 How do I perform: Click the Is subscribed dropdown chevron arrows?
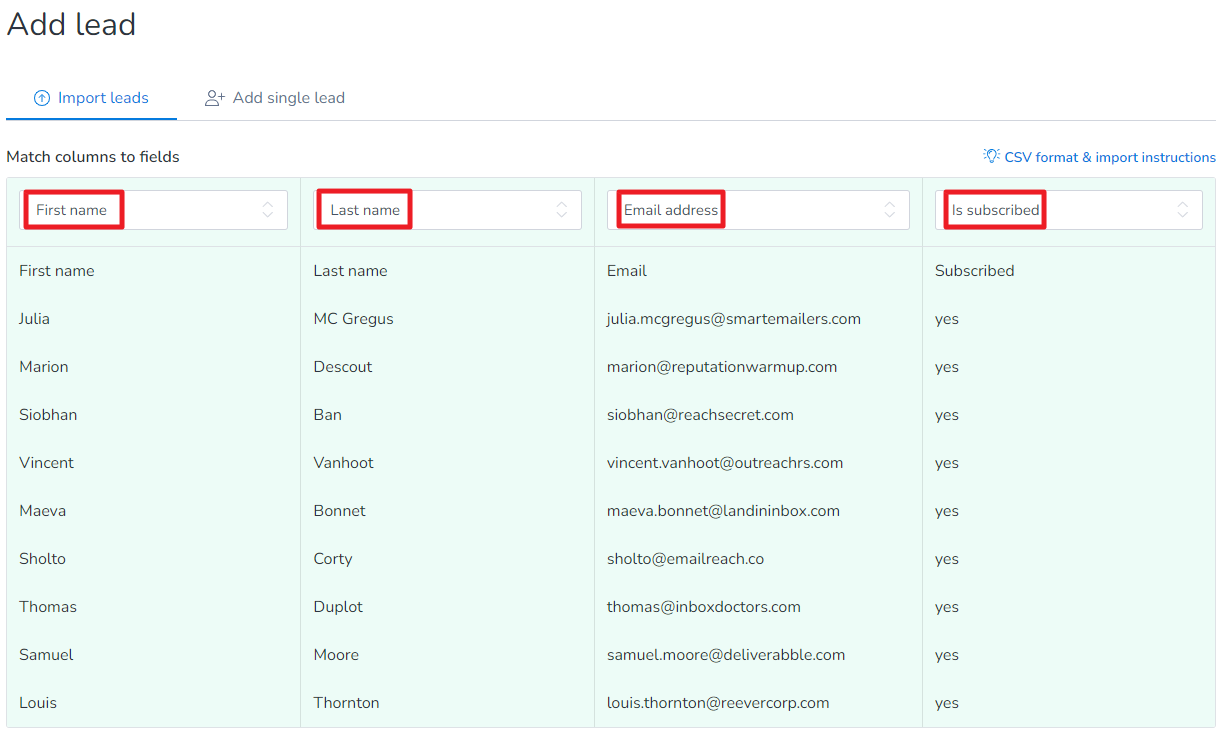(x=1183, y=210)
